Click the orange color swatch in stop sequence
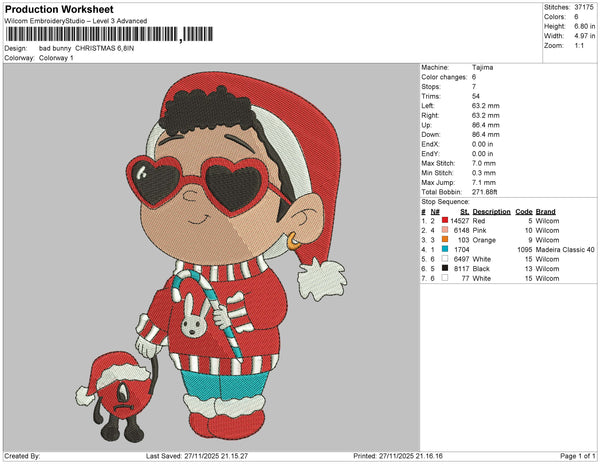This screenshot has height=464, width=600. (x=443, y=240)
